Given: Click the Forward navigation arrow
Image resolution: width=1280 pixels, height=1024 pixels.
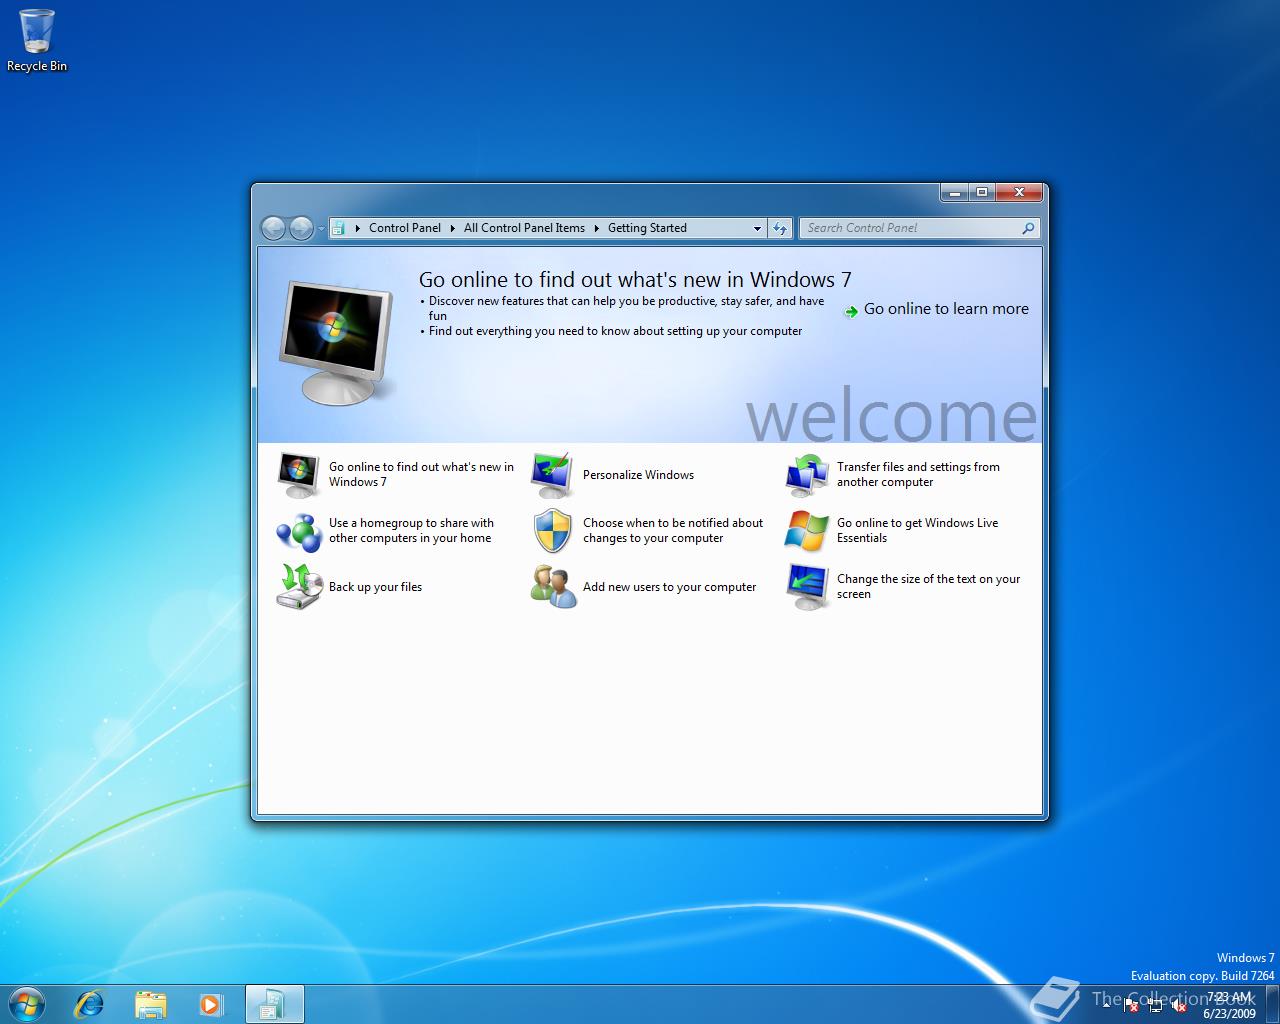Looking at the screenshot, I should (x=301, y=228).
